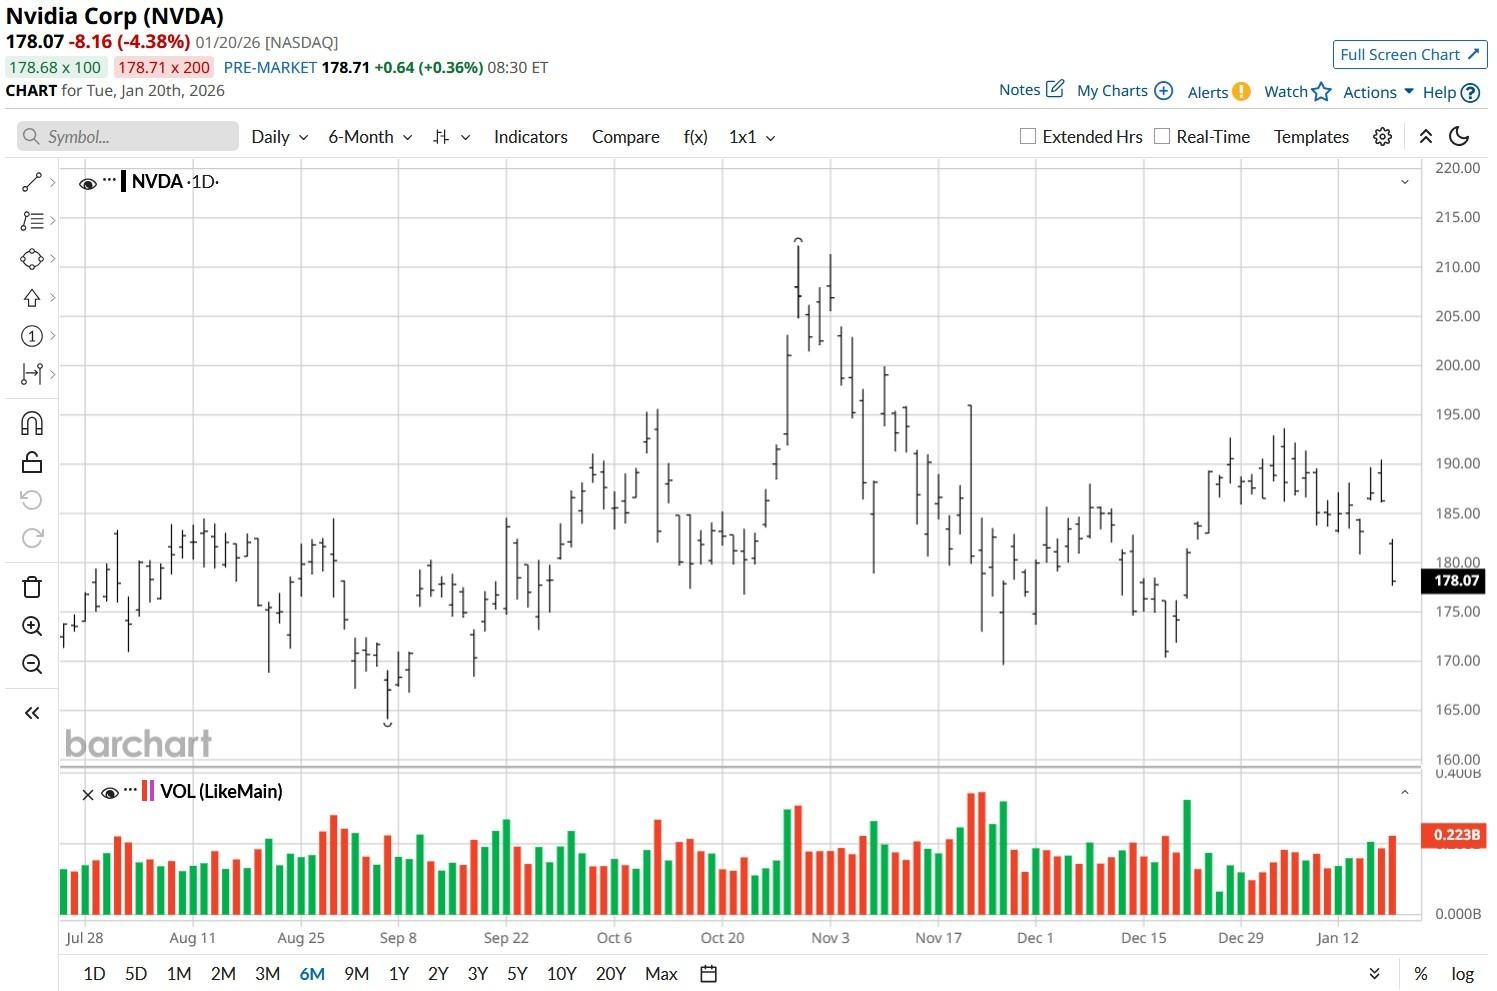Open the Indicators dialog
1497x991 pixels.
[x=530, y=137]
